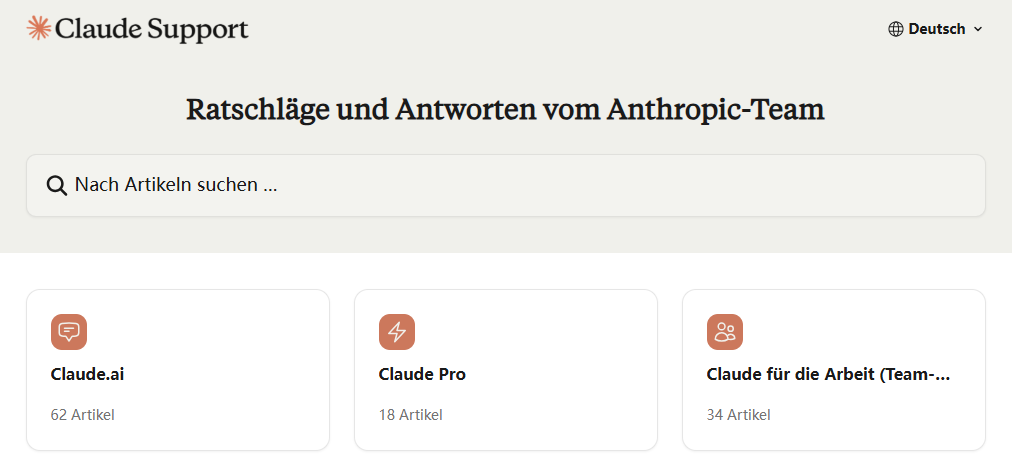1012x465 pixels.
Task: Click the team people icon
Action: 725,332
